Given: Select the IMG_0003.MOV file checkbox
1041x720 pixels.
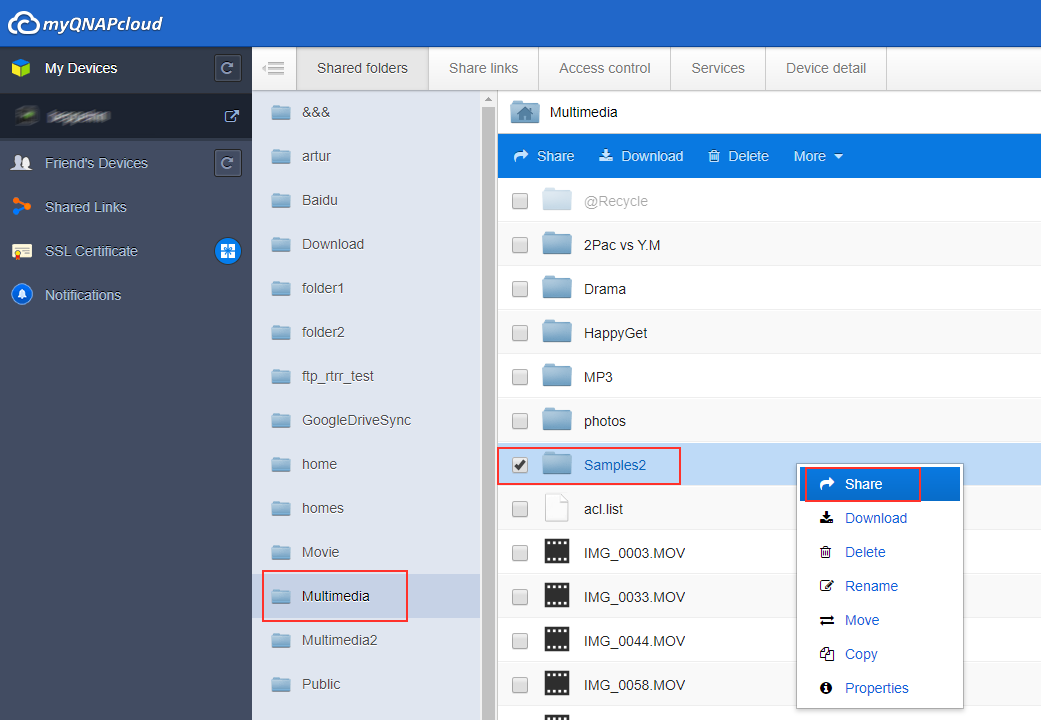Looking at the screenshot, I should tap(520, 553).
